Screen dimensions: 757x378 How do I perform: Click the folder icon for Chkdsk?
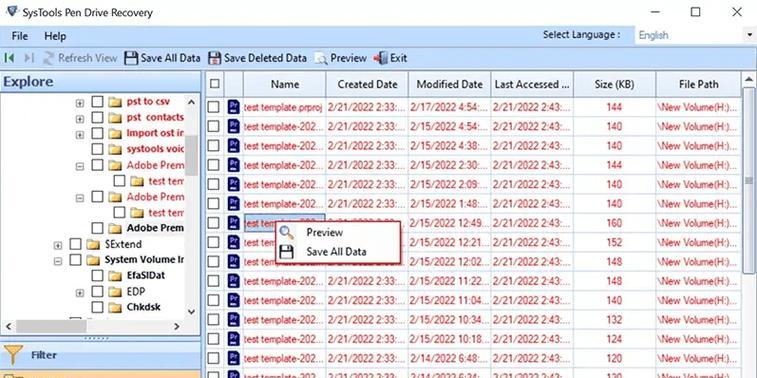[115, 307]
